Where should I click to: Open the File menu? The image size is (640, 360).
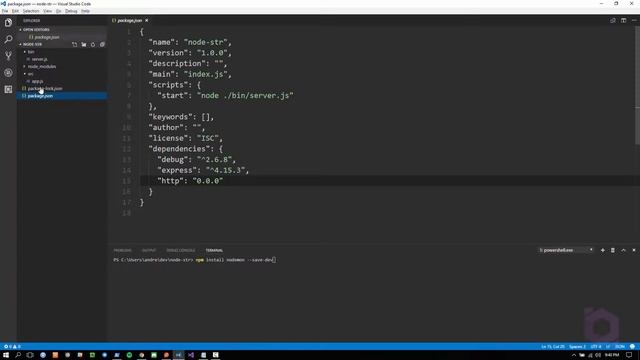5,11
